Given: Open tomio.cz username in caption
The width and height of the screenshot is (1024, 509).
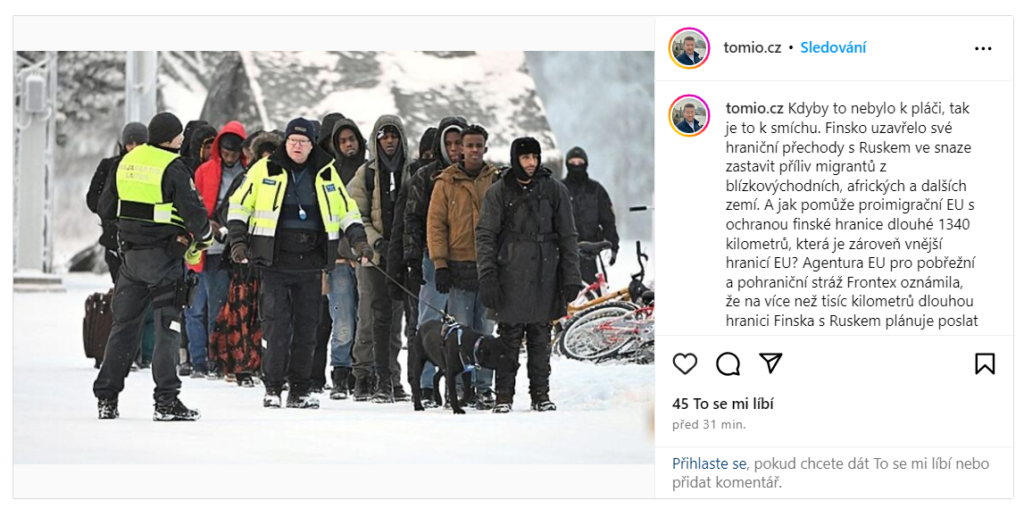Looking at the screenshot, I should point(755,107).
